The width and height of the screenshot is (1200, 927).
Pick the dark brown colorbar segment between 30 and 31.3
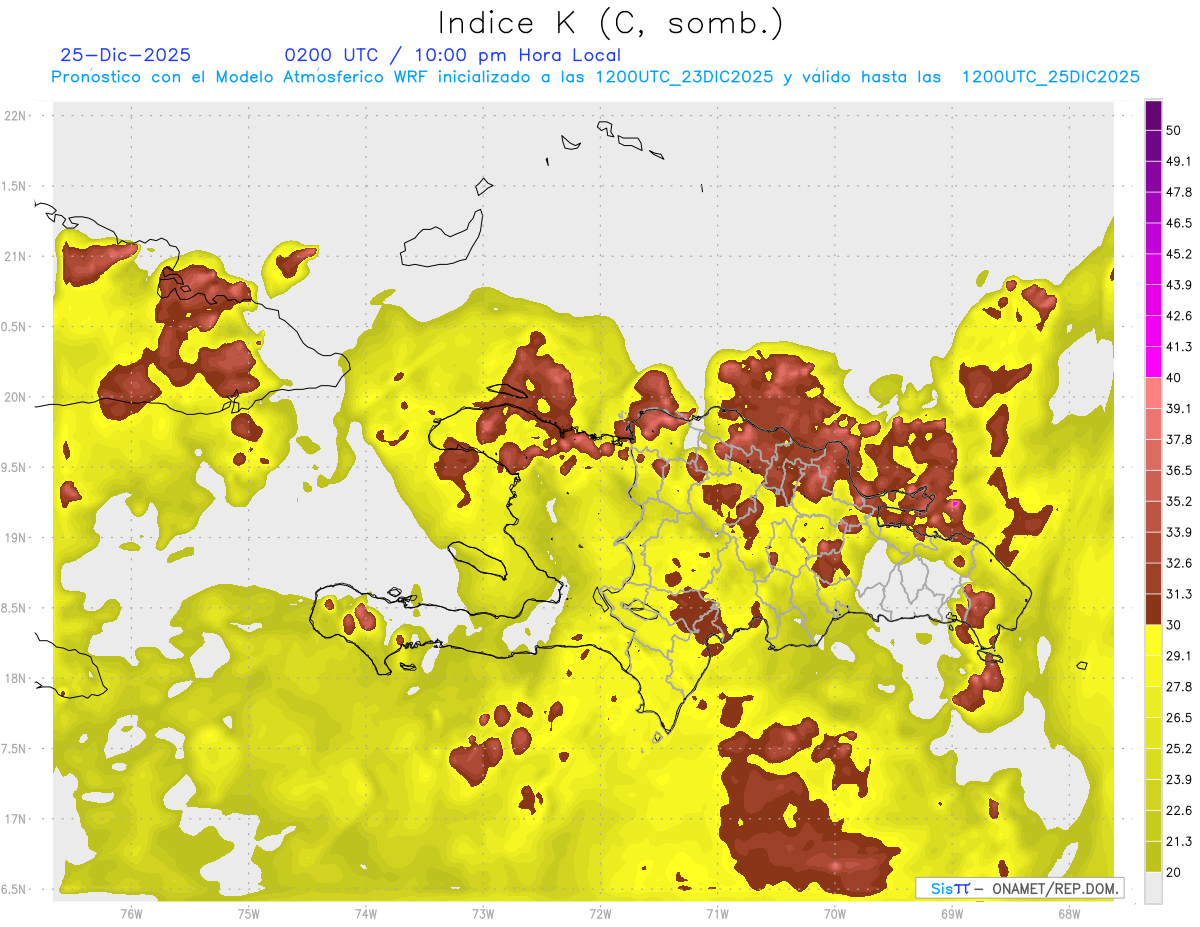[1154, 610]
